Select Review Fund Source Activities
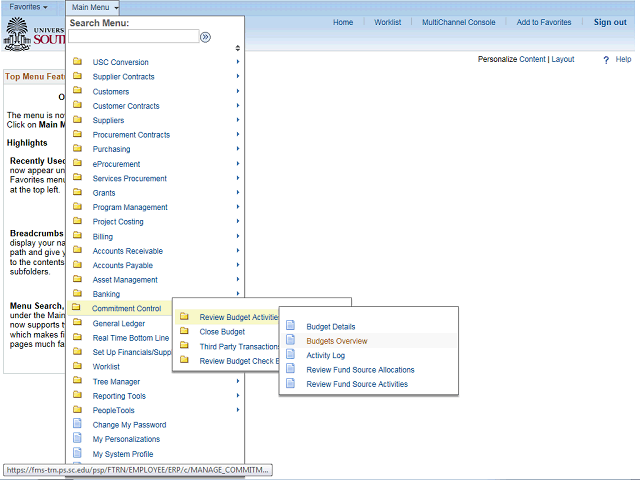Viewport: 640px width, 480px height. (357, 384)
